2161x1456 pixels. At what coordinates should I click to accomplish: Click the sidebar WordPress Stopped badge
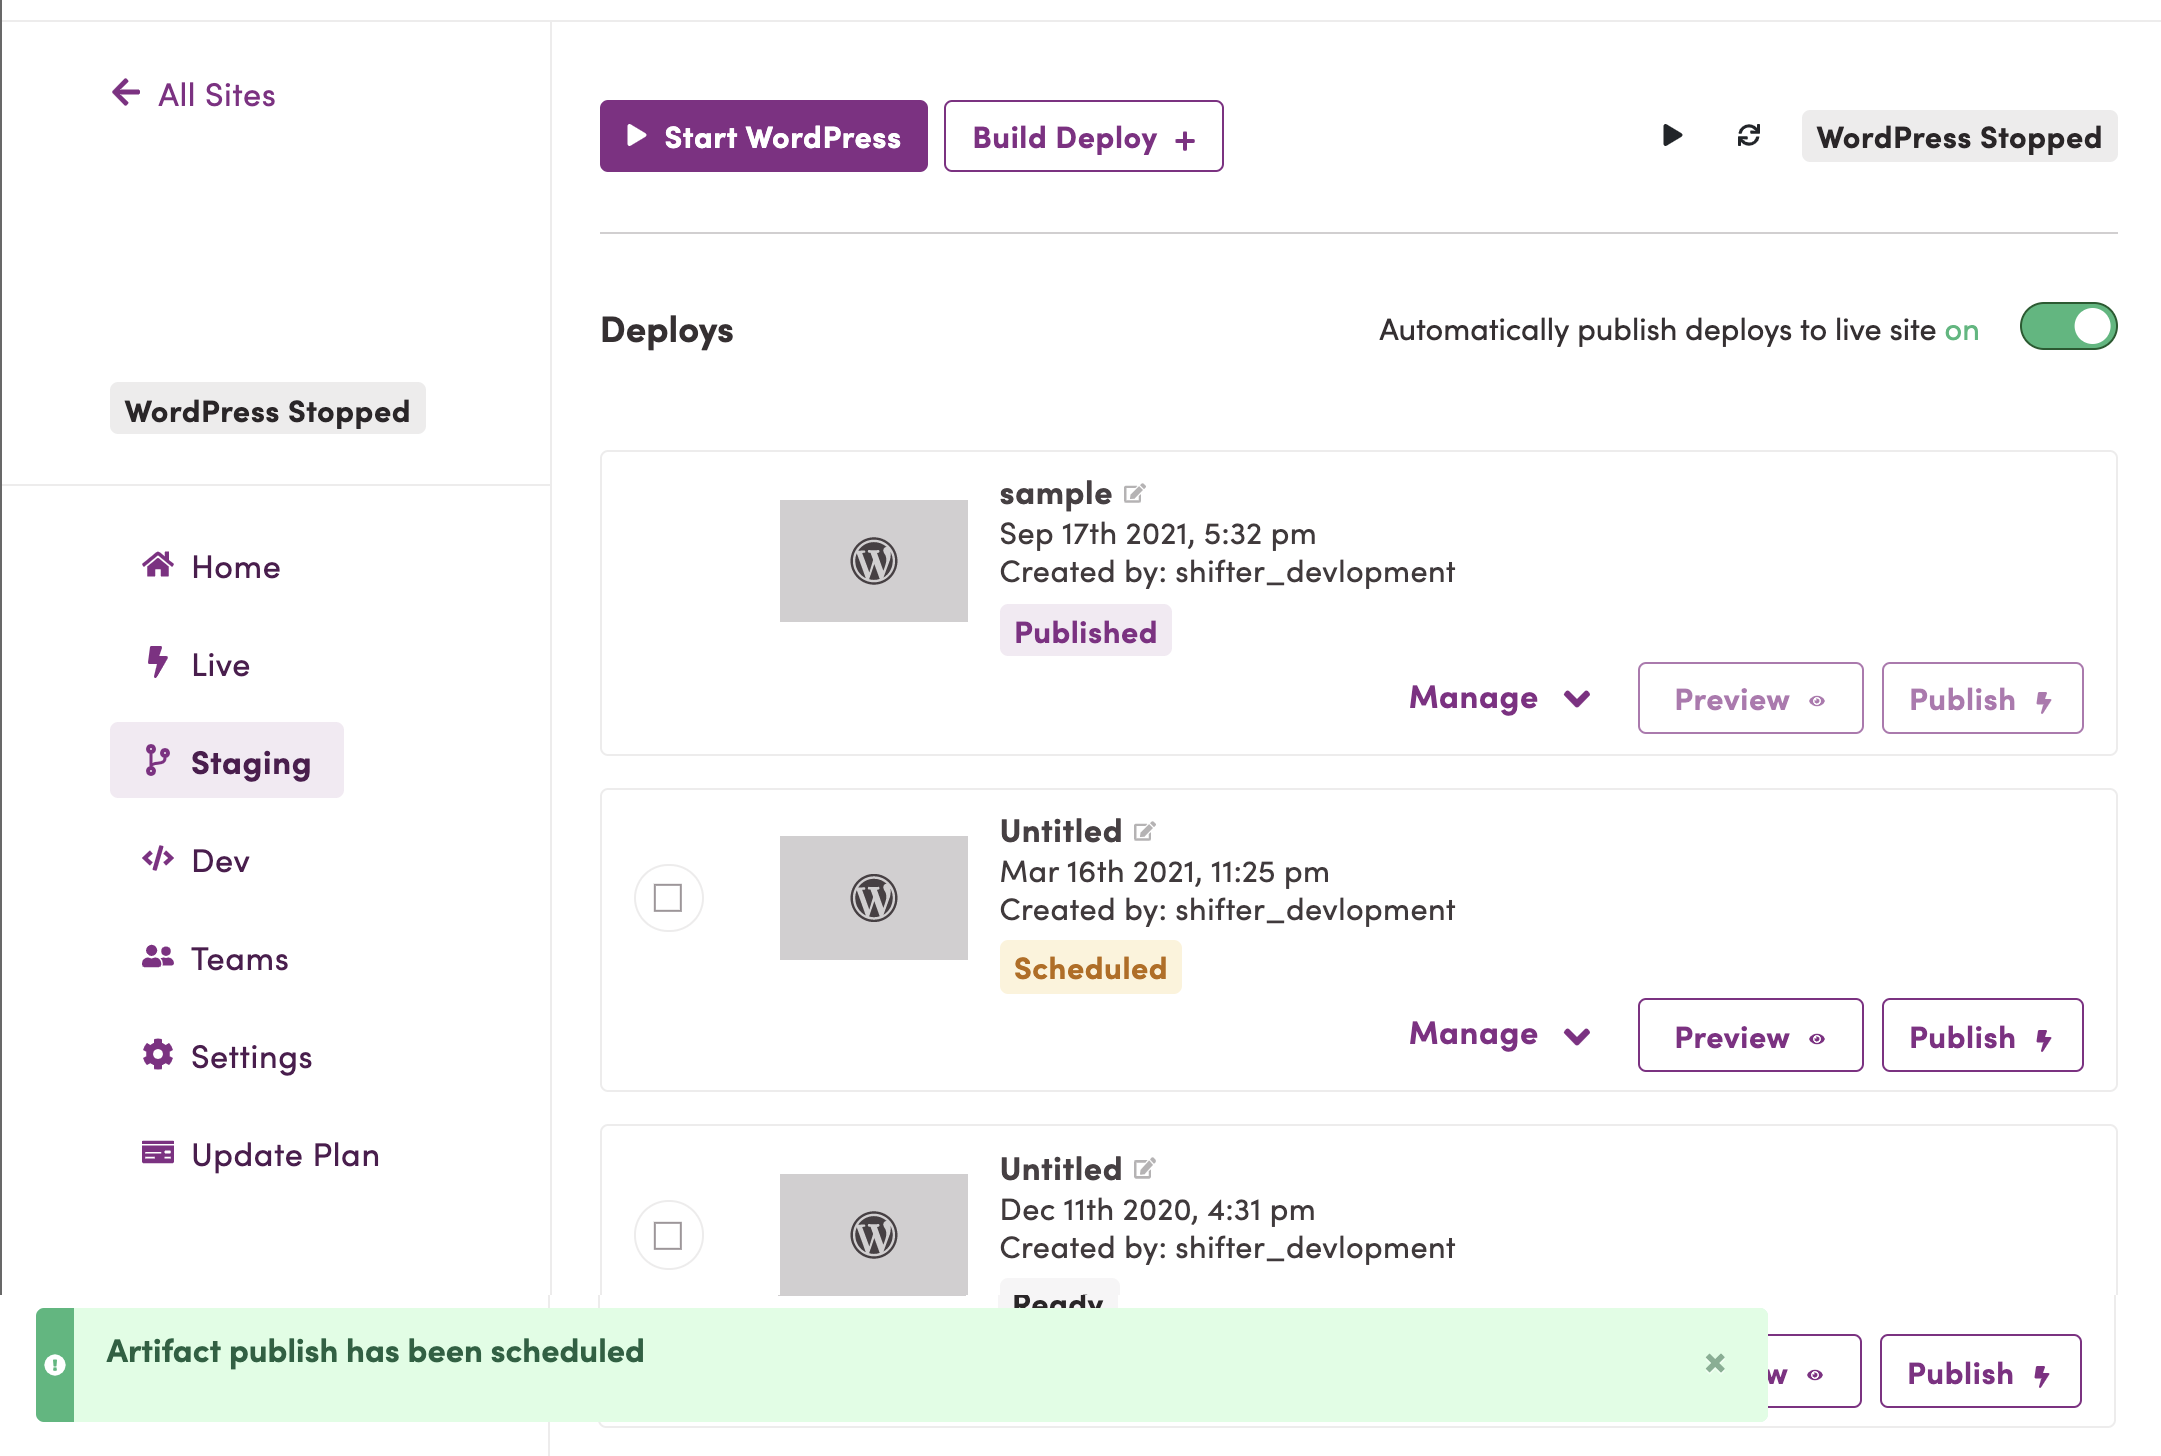click(x=267, y=409)
